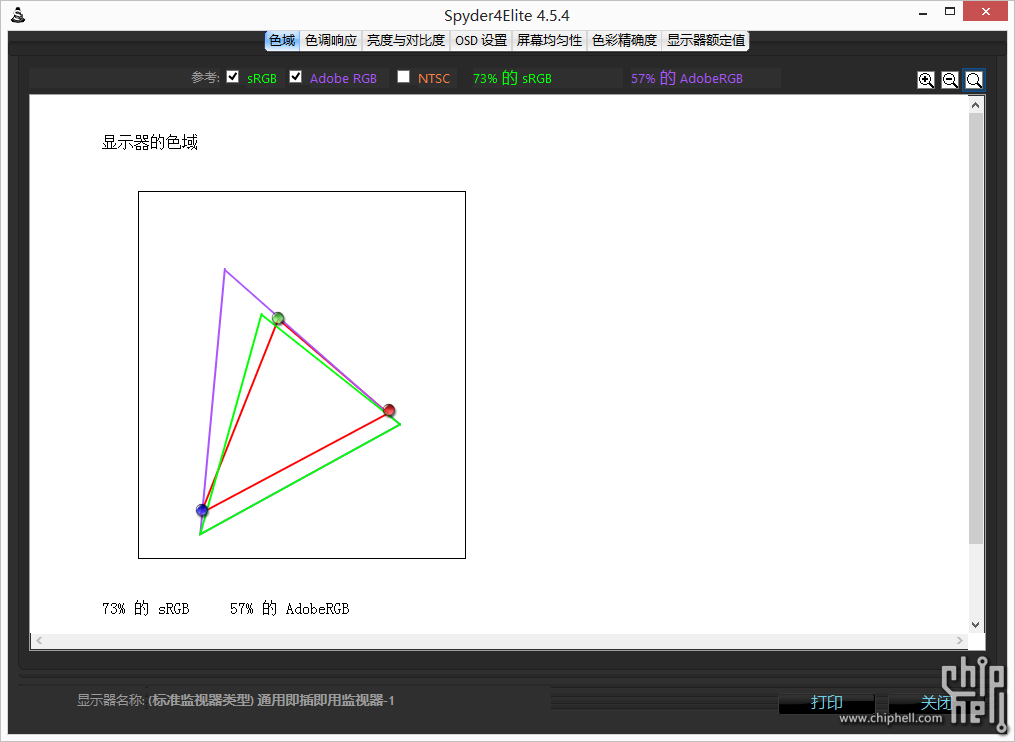Click the '57% 的 AdobeRGB' result below chart
The width and height of the screenshot is (1015, 742).
click(289, 609)
